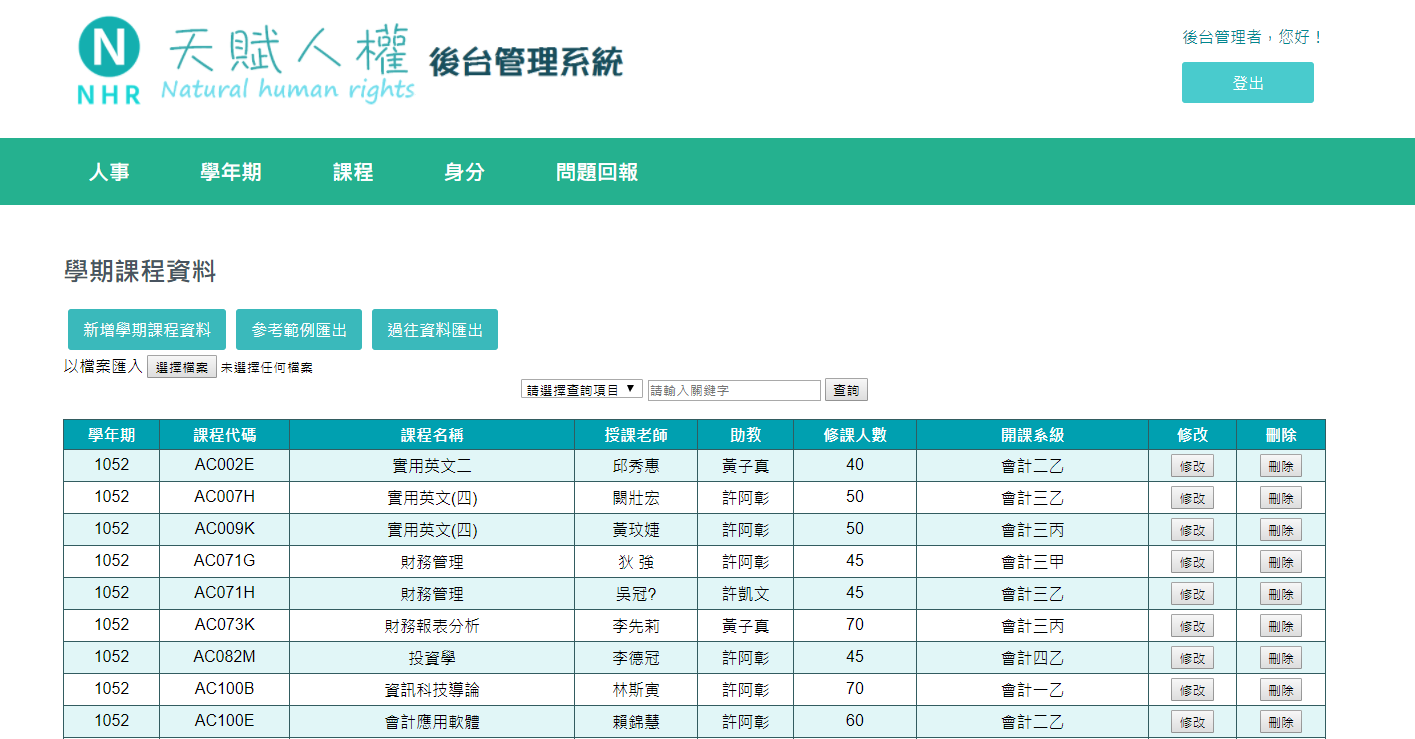Viewport: 1415px width, 739px height.
Task: Click 修改 for course AC100B
Action: (x=1192, y=690)
